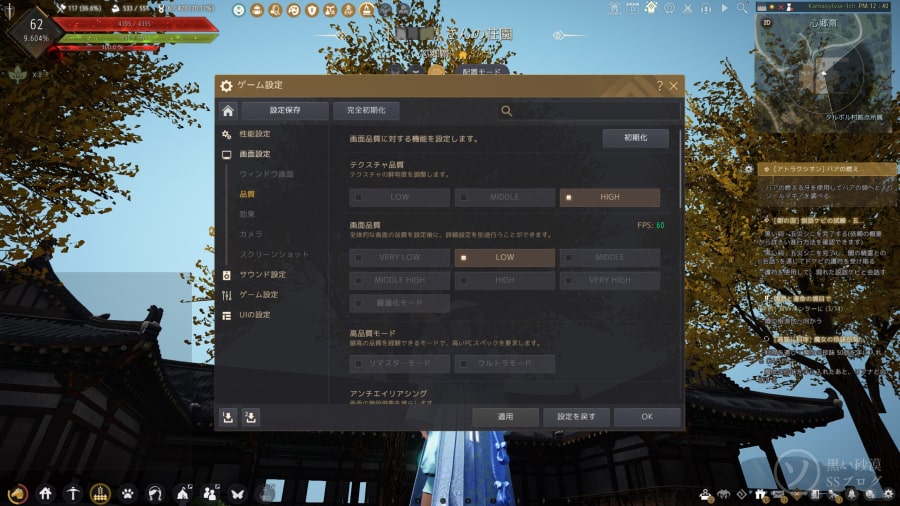900x506 pixels.
Task: Select MIDDLE HIGH screen quality
Action: [399, 281]
